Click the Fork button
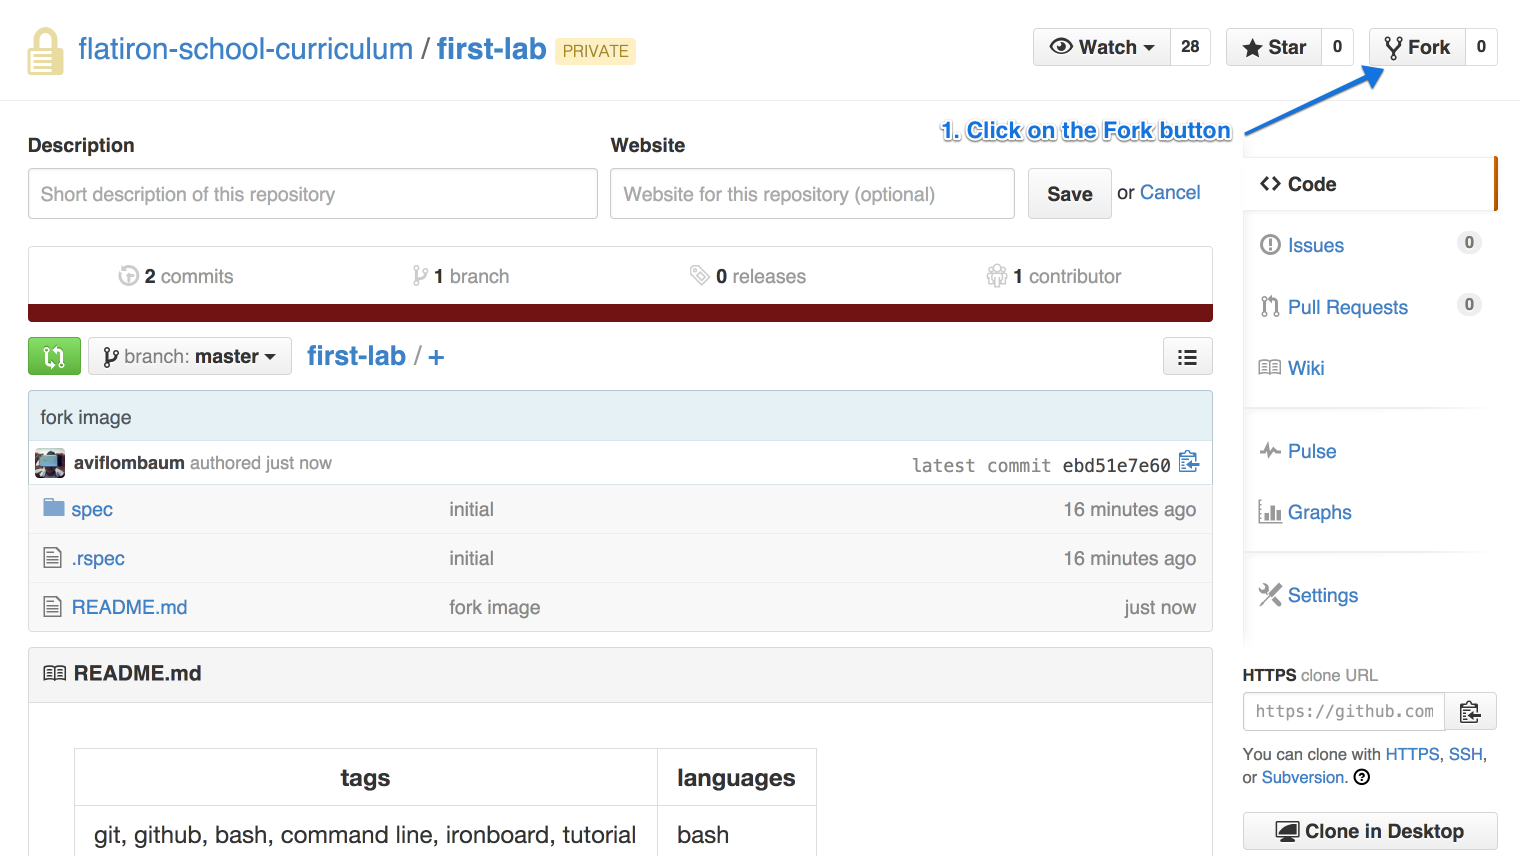The height and width of the screenshot is (856, 1520). coord(1417,47)
